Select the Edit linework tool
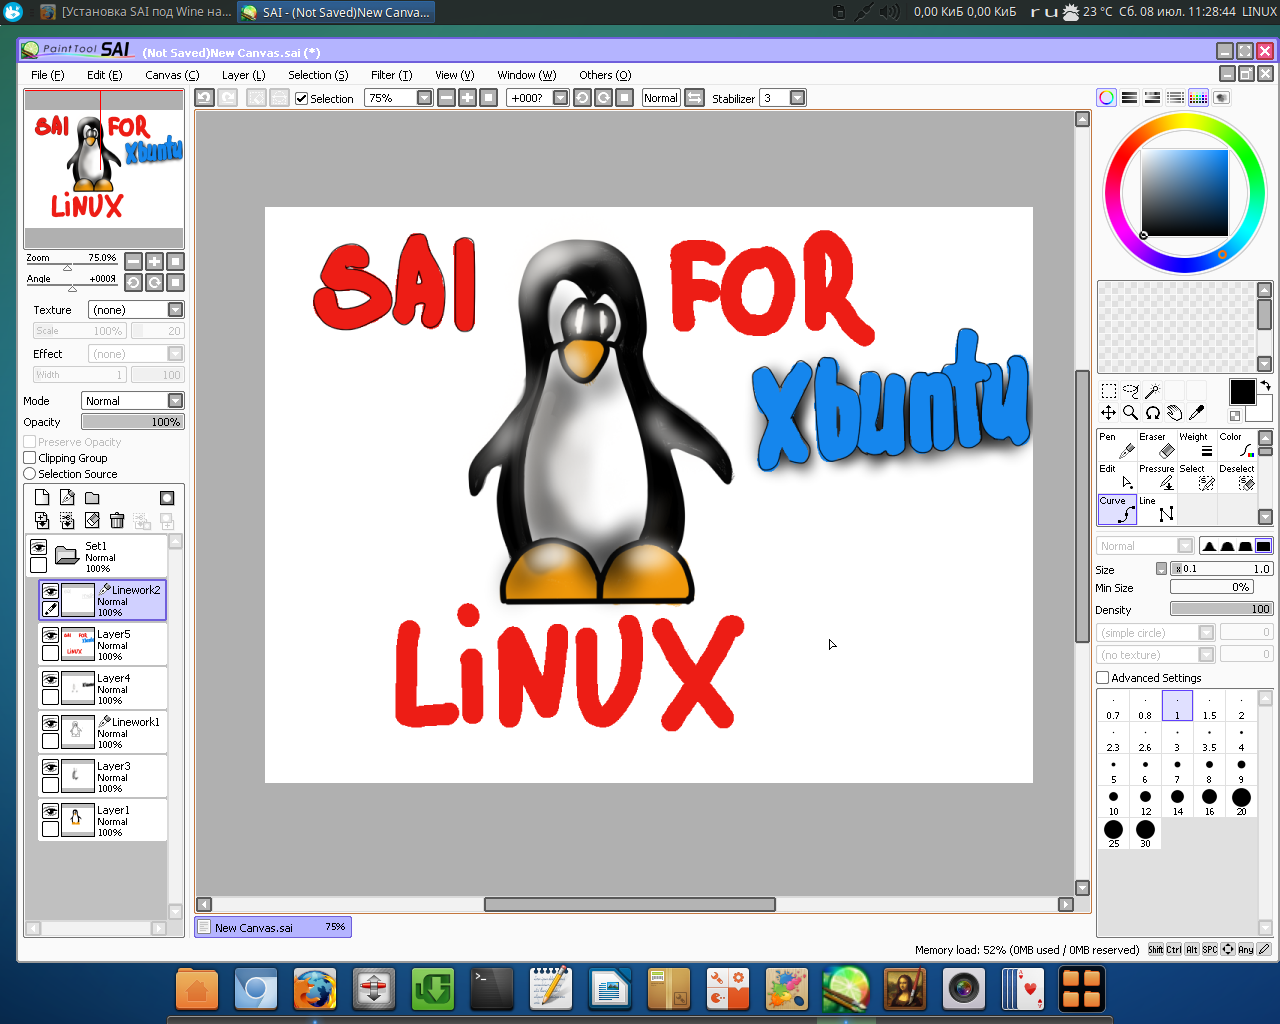The image size is (1280, 1024). 1117,477
